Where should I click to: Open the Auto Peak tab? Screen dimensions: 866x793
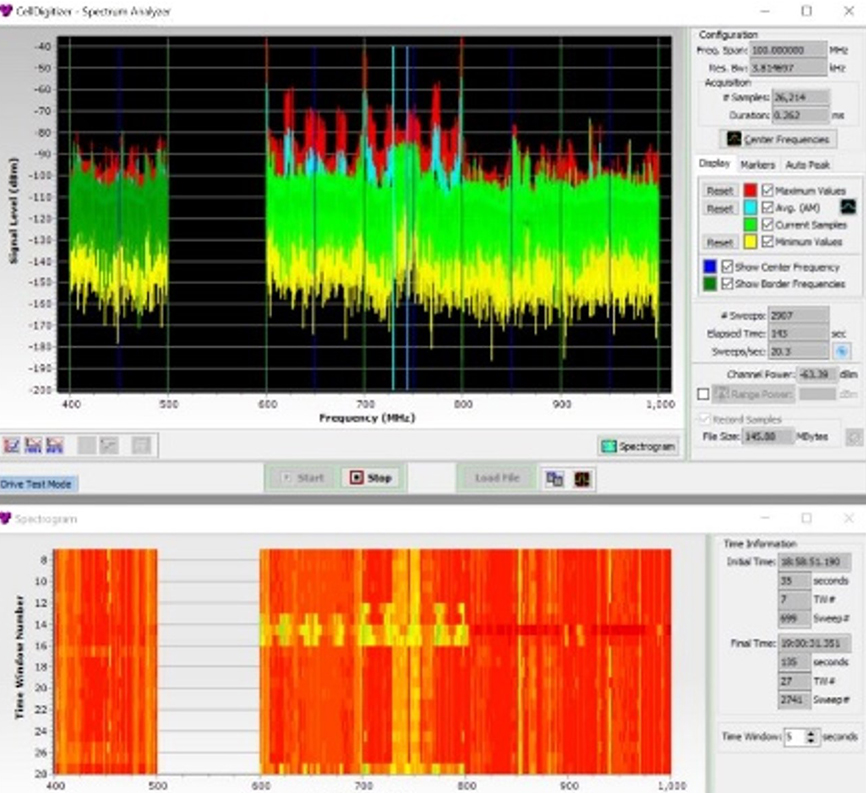pyautogui.click(x=807, y=165)
